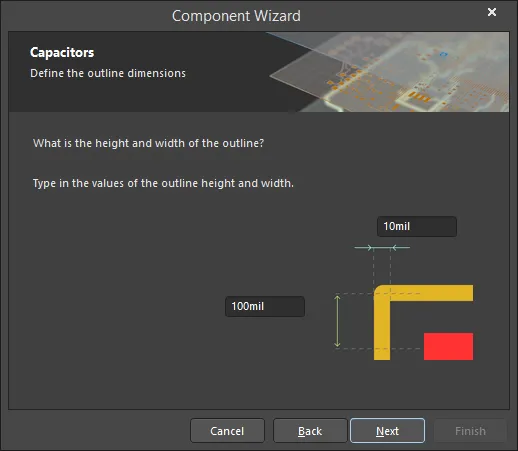
Task: Click the Component Wizard title bar
Action: [x=236, y=16]
